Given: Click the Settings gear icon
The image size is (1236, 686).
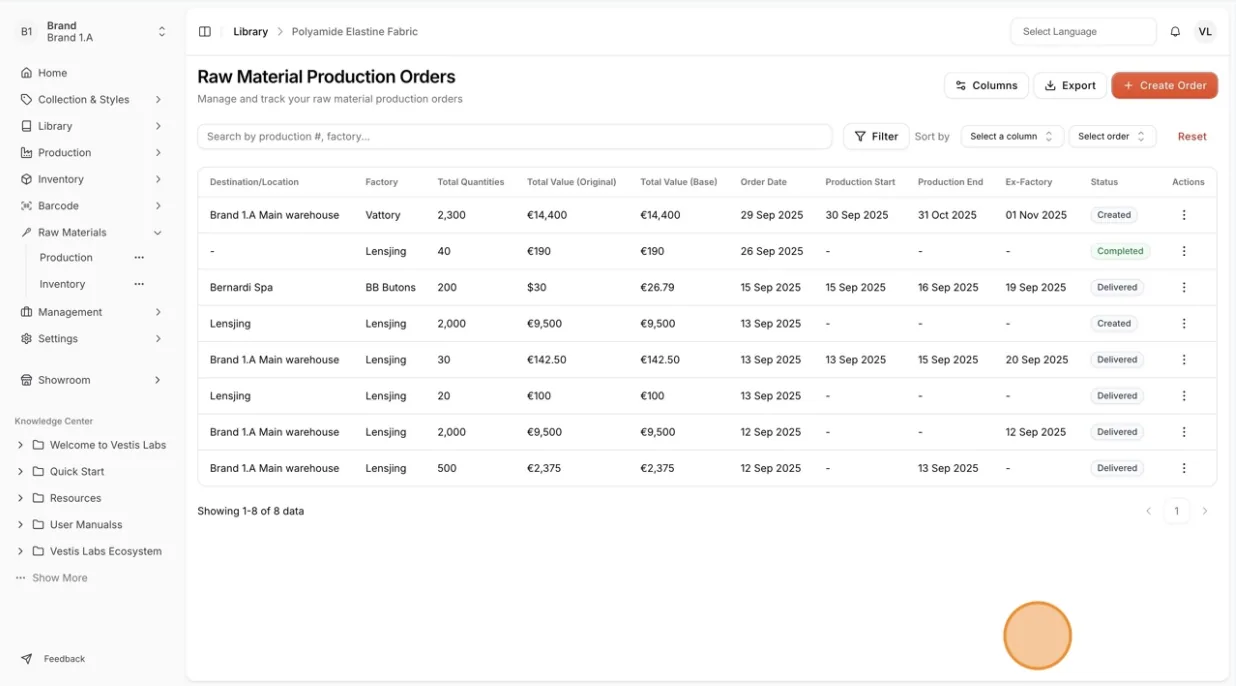Looking at the screenshot, I should point(27,339).
